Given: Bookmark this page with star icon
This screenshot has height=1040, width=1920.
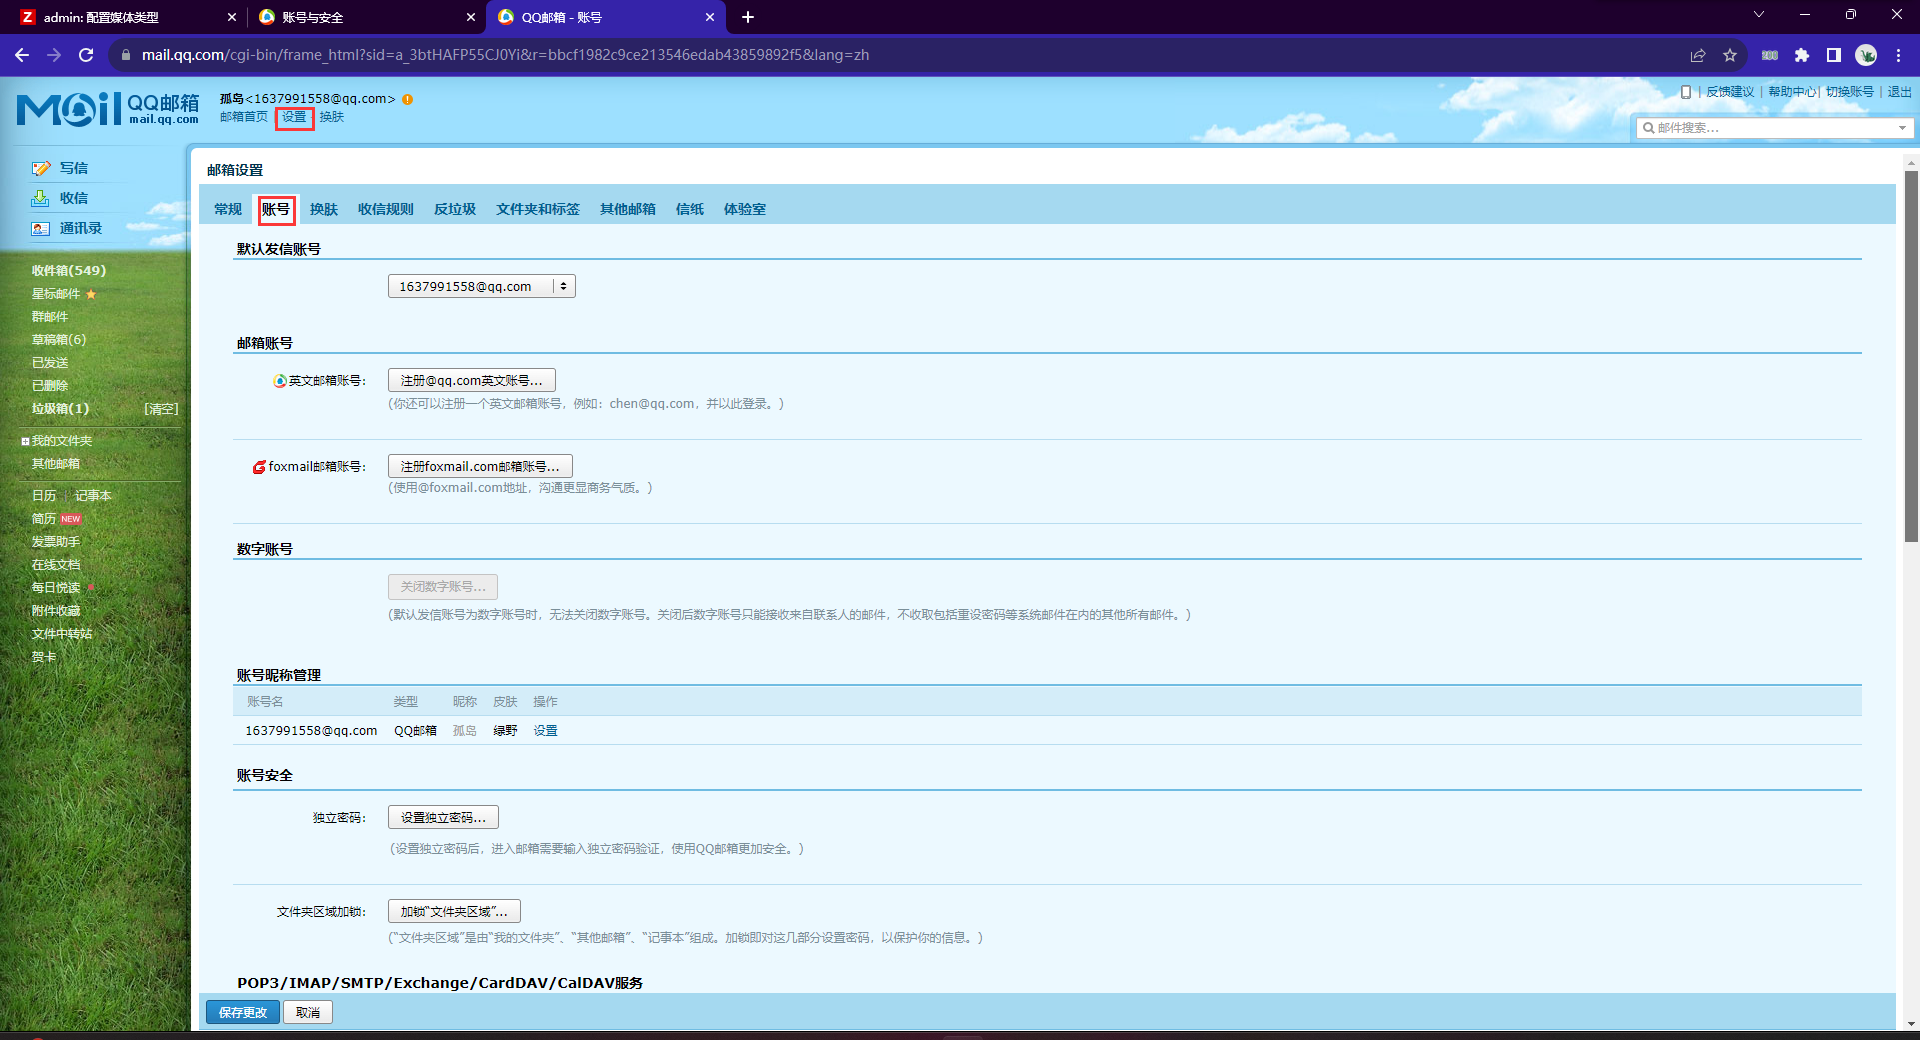Looking at the screenshot, I should [x=1730, y=55].
